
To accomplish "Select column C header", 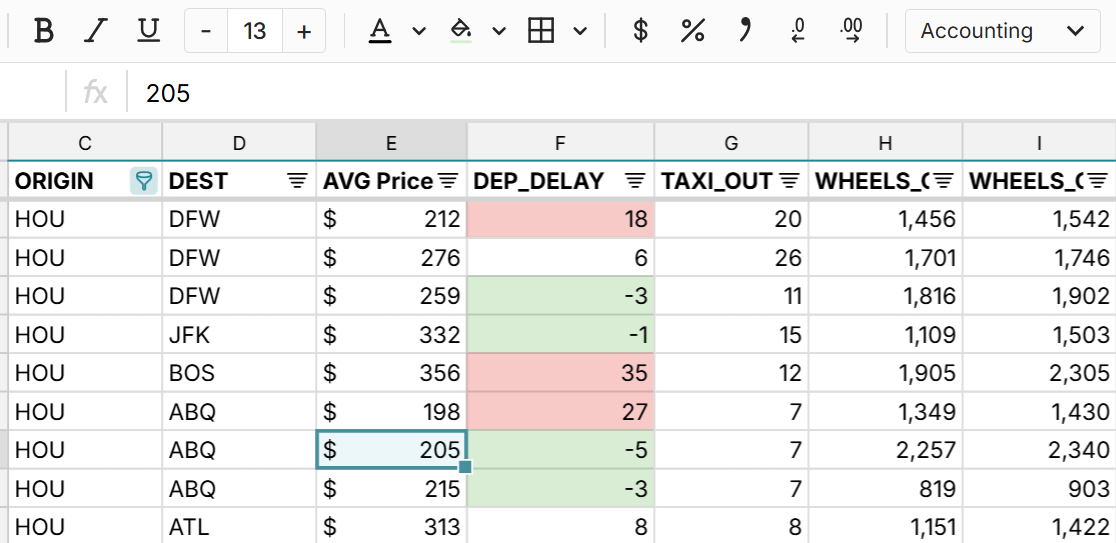I will (85, 143).
